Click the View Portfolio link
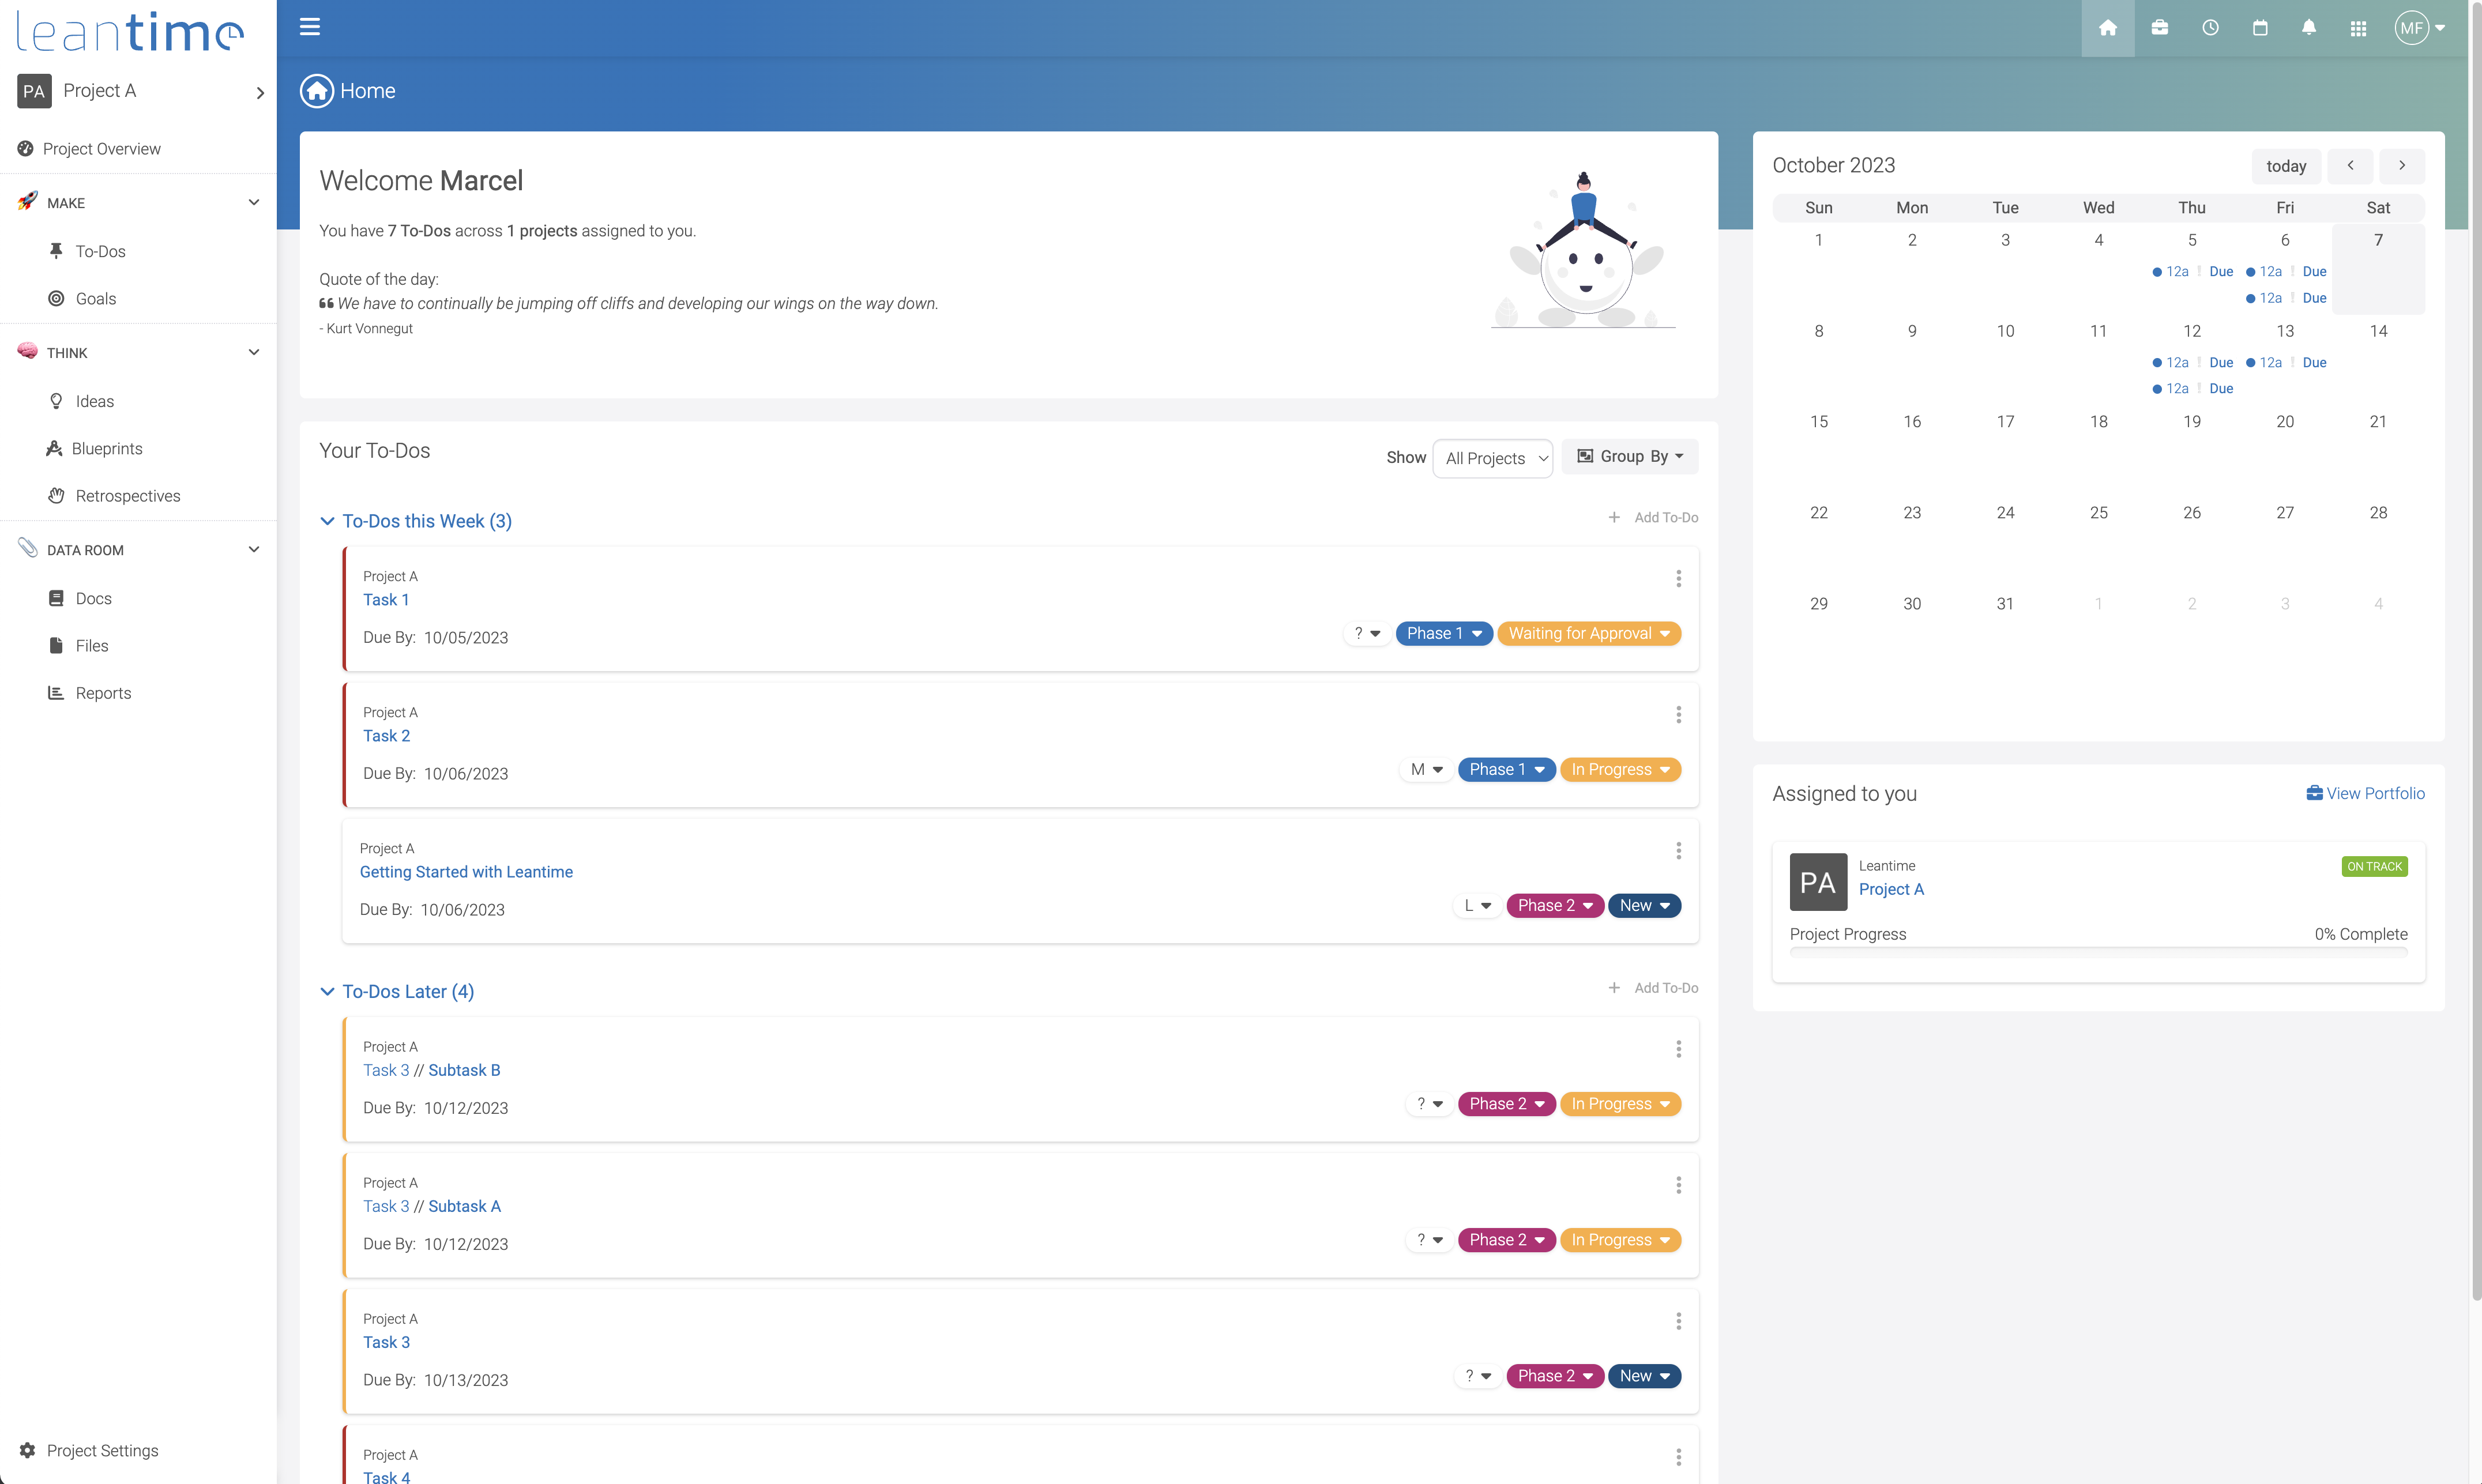This screenshot has width=2482, height=1484. [2365, 793]
